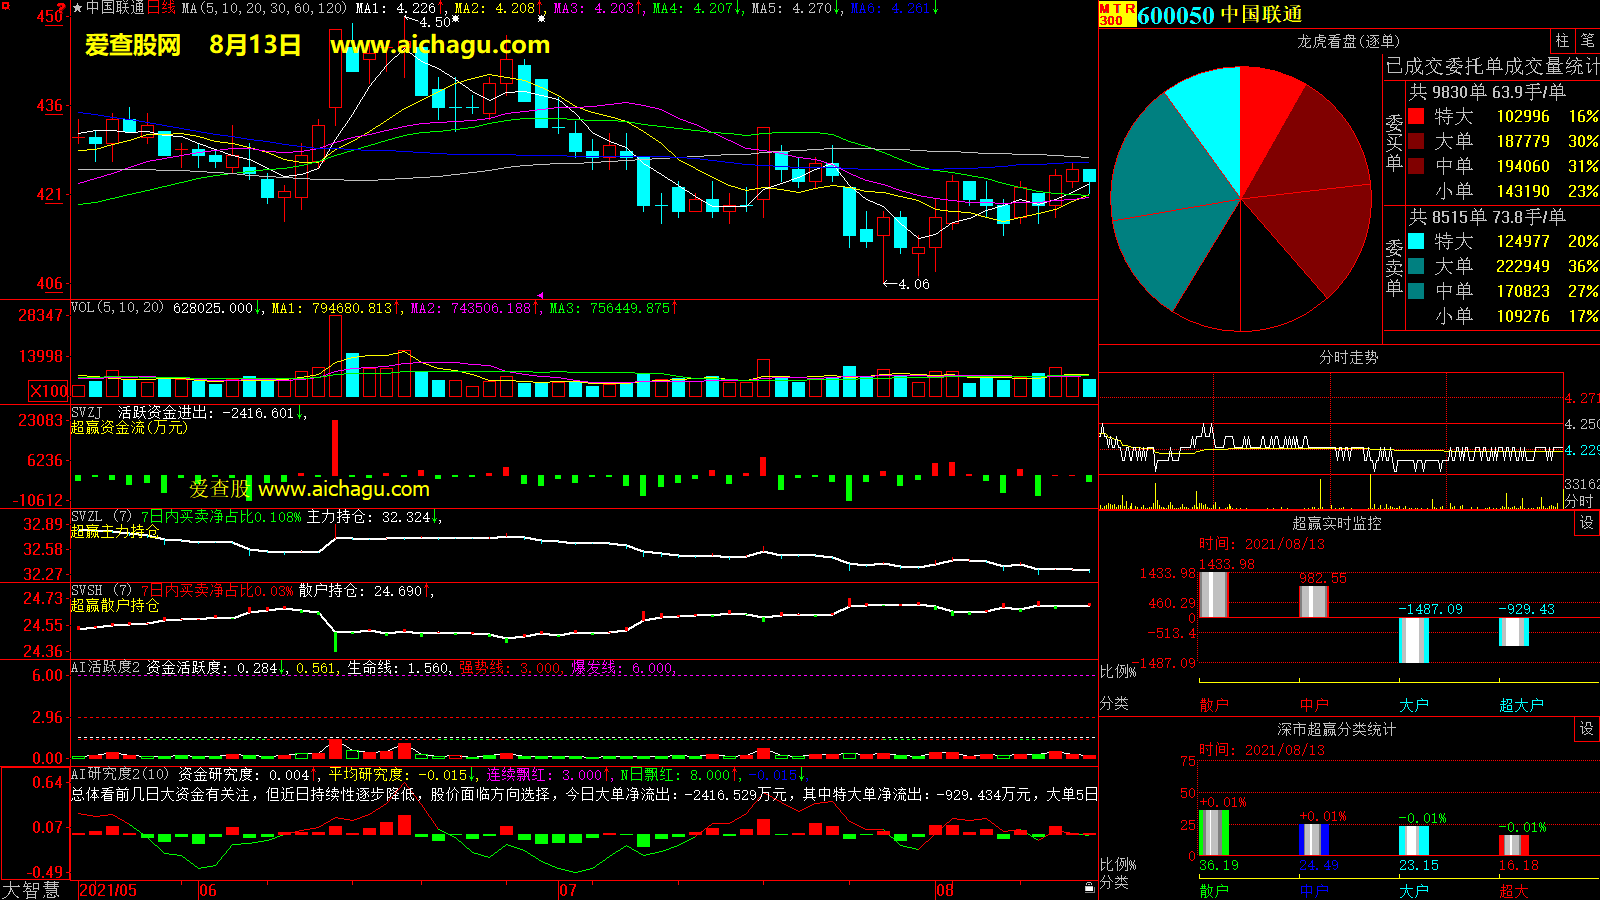This screenshot has width=1600, height=900.
Task: Switch 龙虎看盘 to 笔 view
Action: tap(1587, 41)
